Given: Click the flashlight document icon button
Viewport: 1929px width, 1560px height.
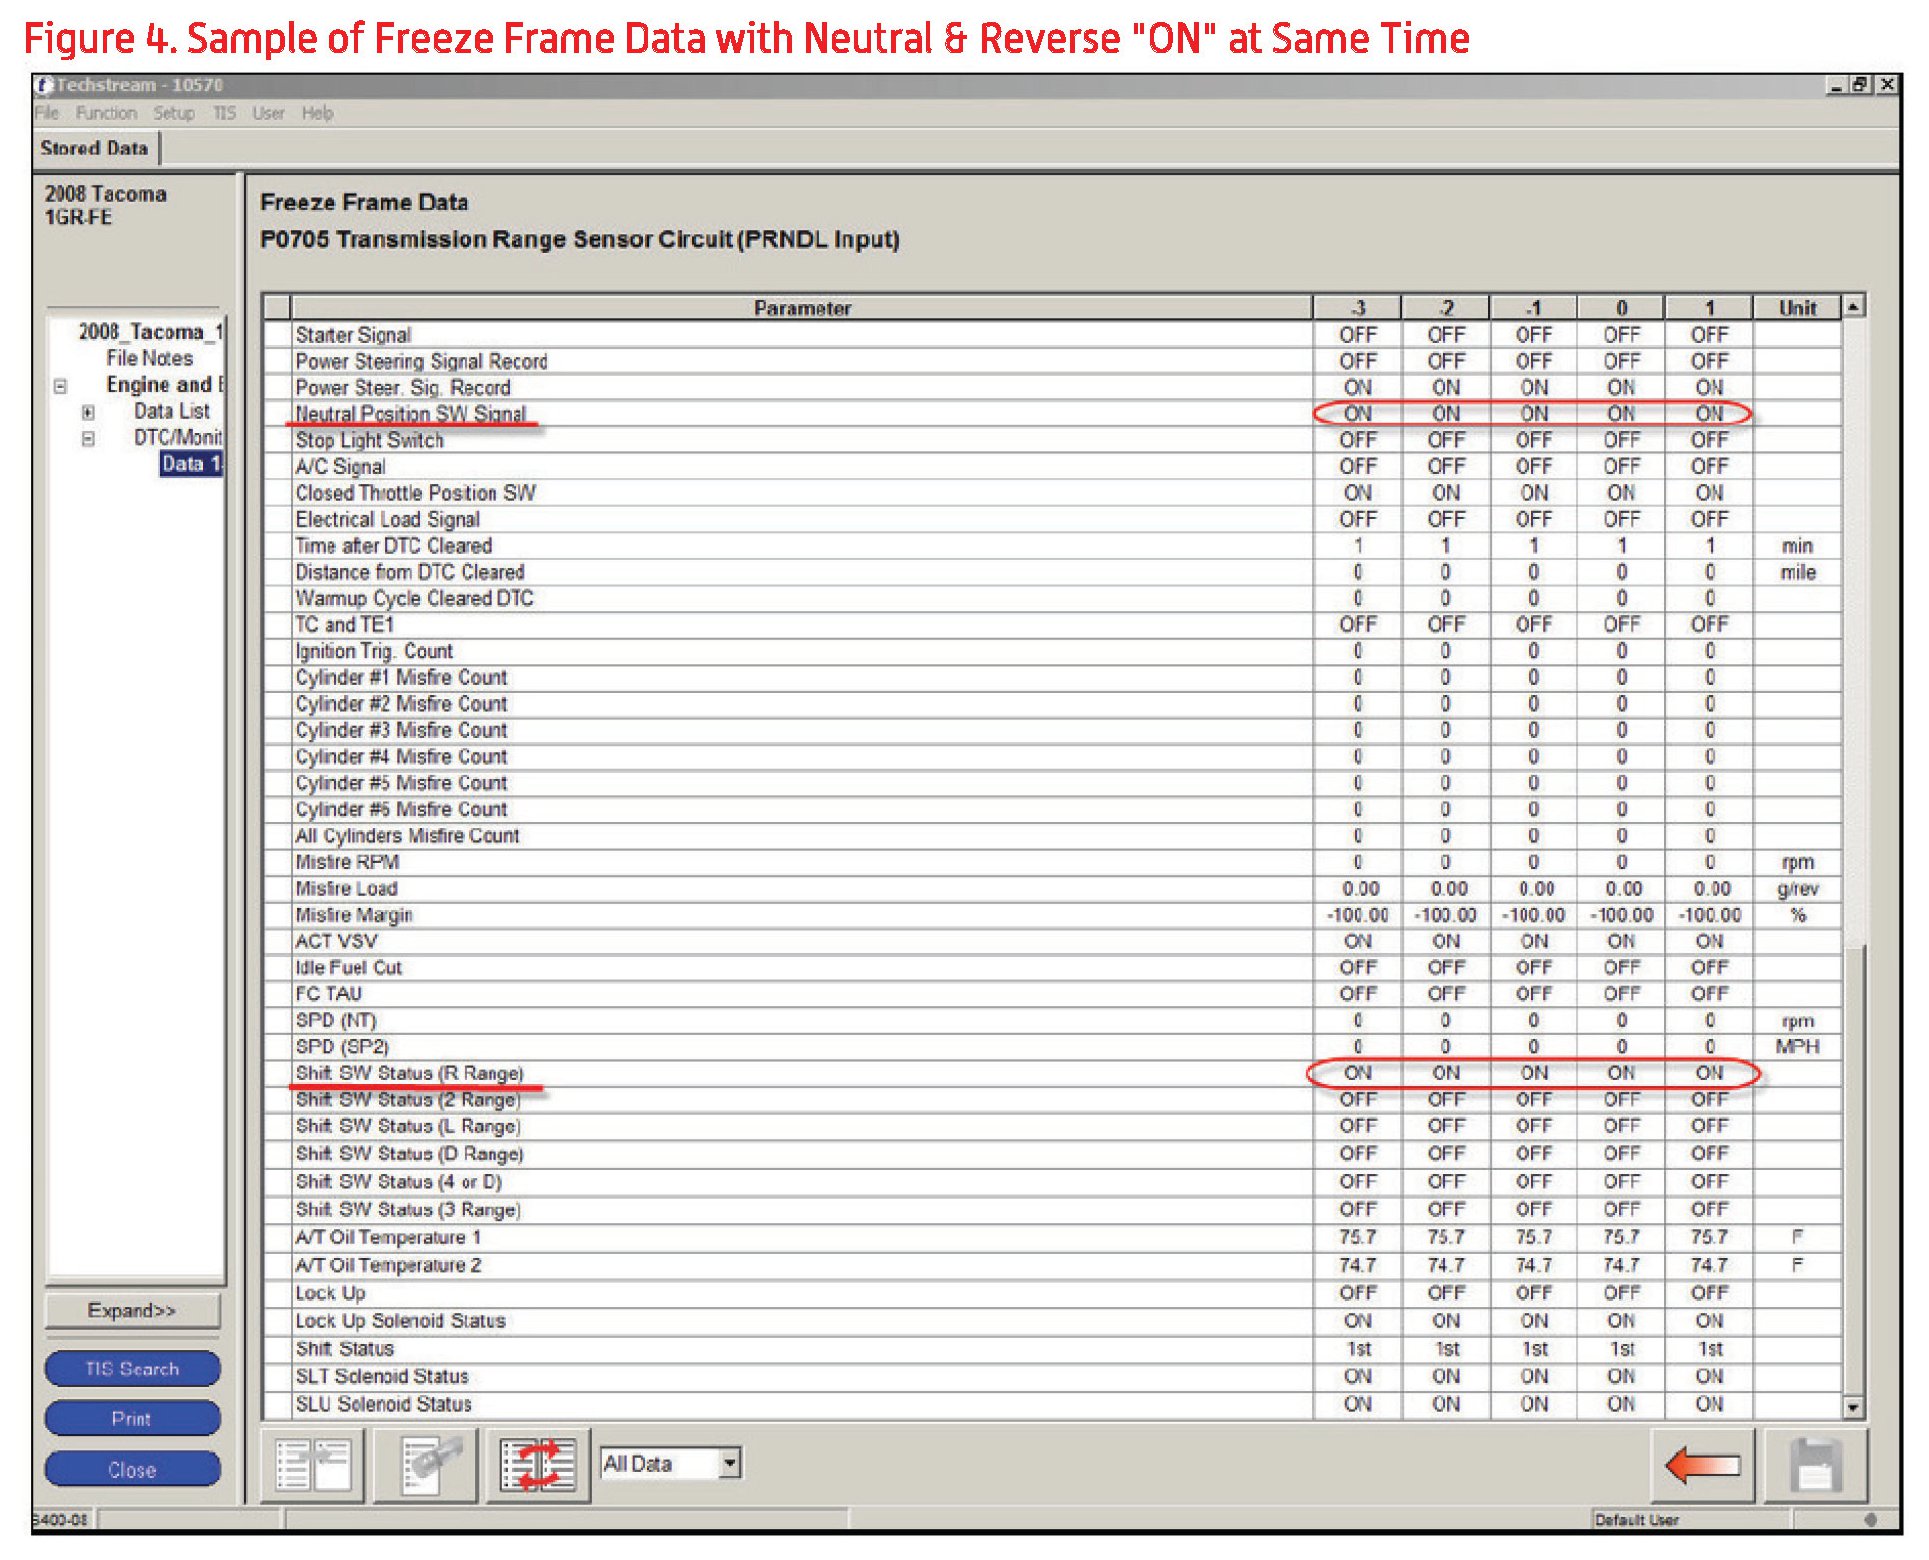Looking at the screenshot, I should [425, 1467].
